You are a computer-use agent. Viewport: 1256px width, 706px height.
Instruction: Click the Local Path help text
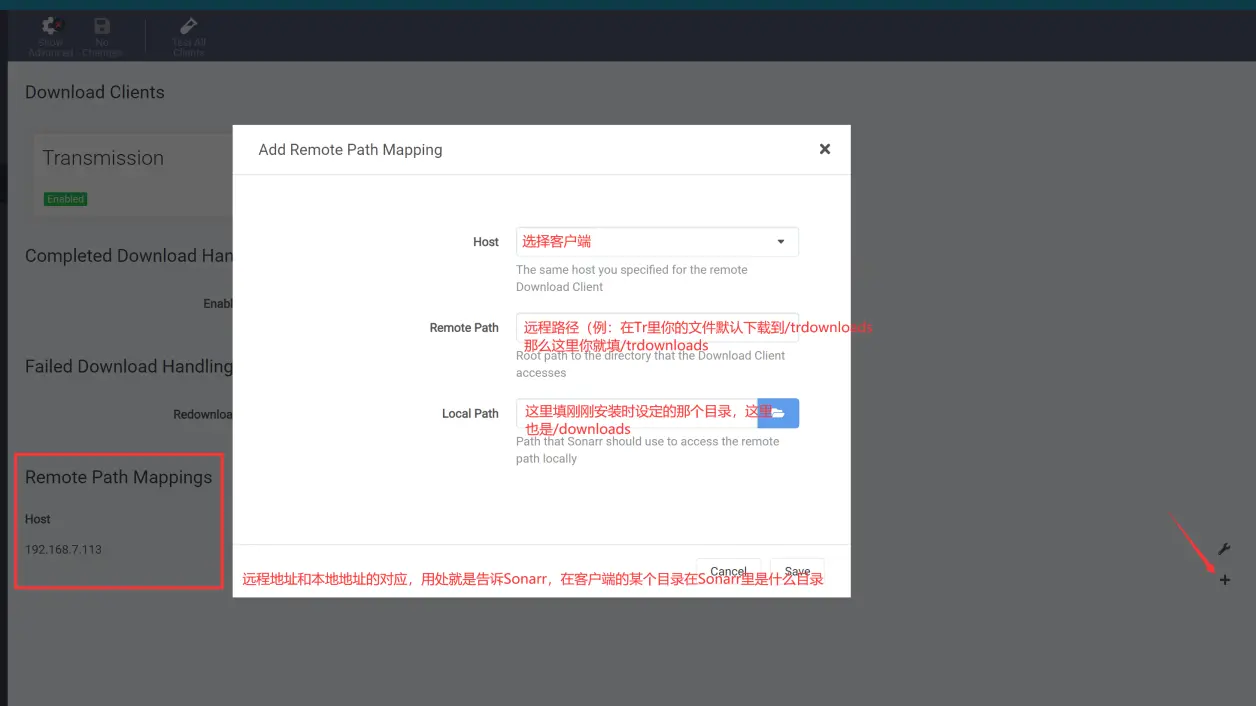coord(648,450)
